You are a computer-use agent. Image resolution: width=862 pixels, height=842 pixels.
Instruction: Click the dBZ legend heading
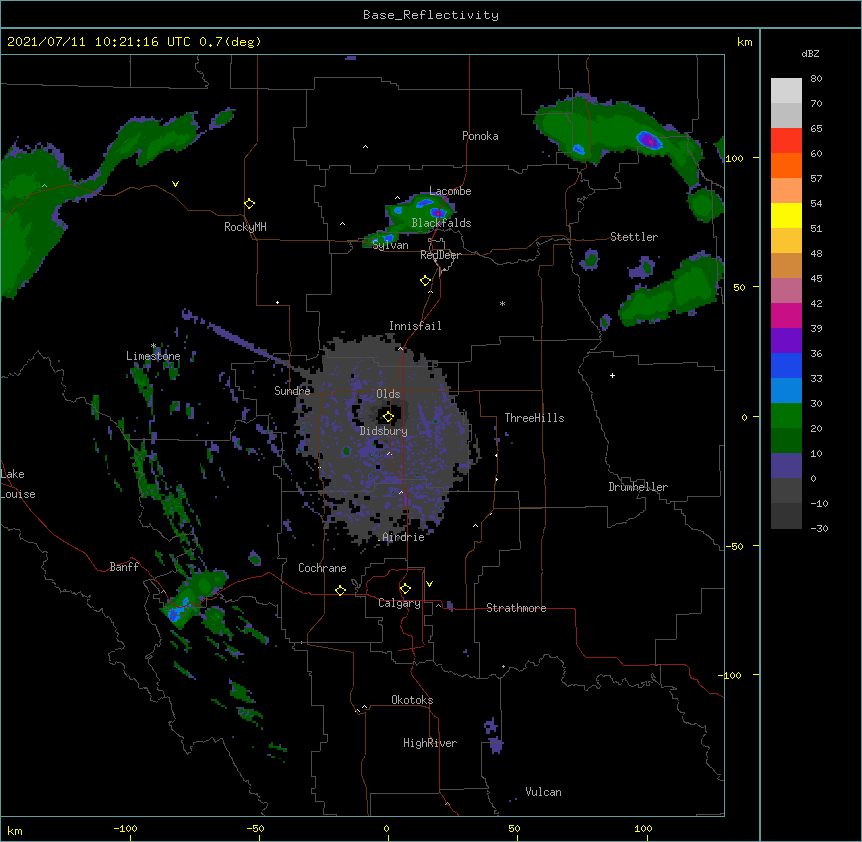point(810,53)
